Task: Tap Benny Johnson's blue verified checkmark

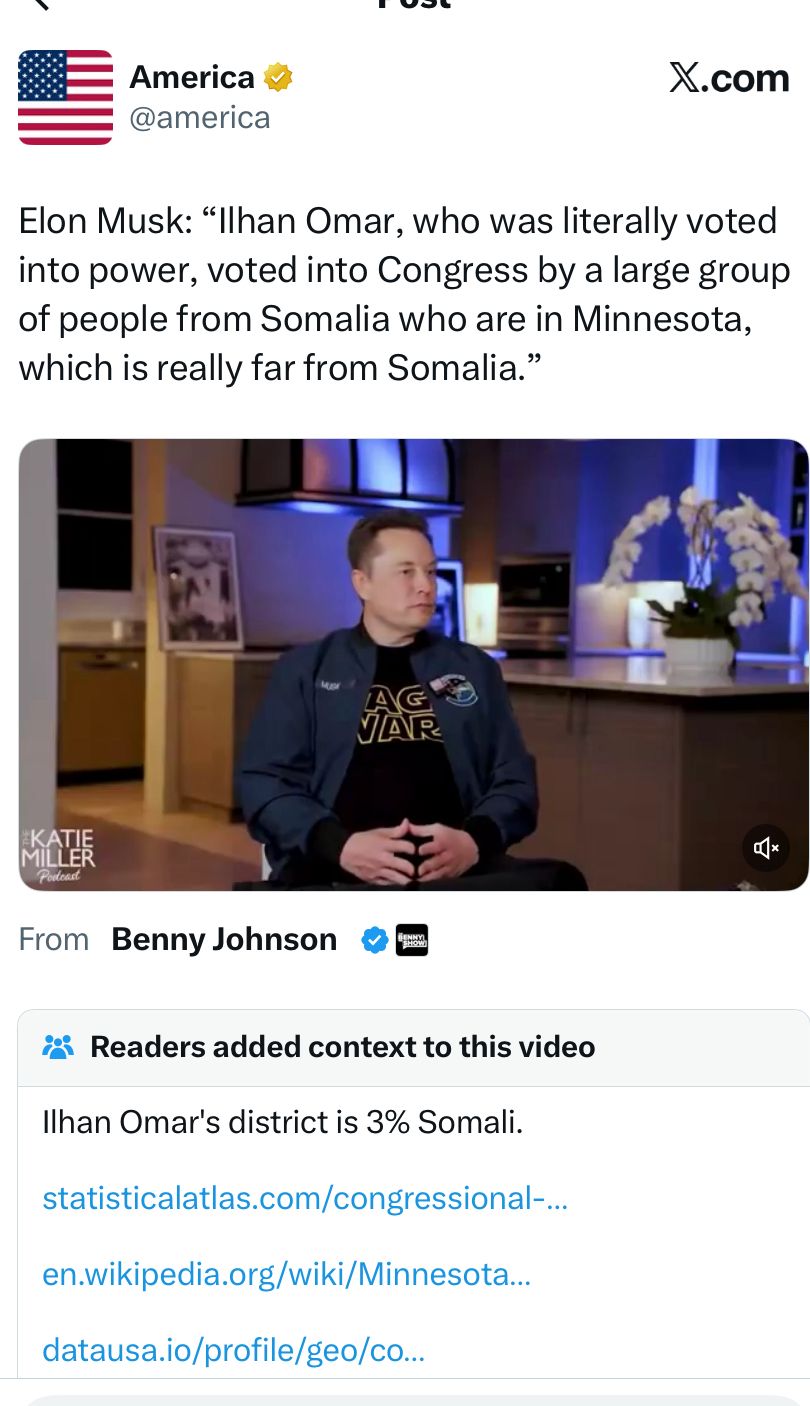Action: [x=374, y=940]
